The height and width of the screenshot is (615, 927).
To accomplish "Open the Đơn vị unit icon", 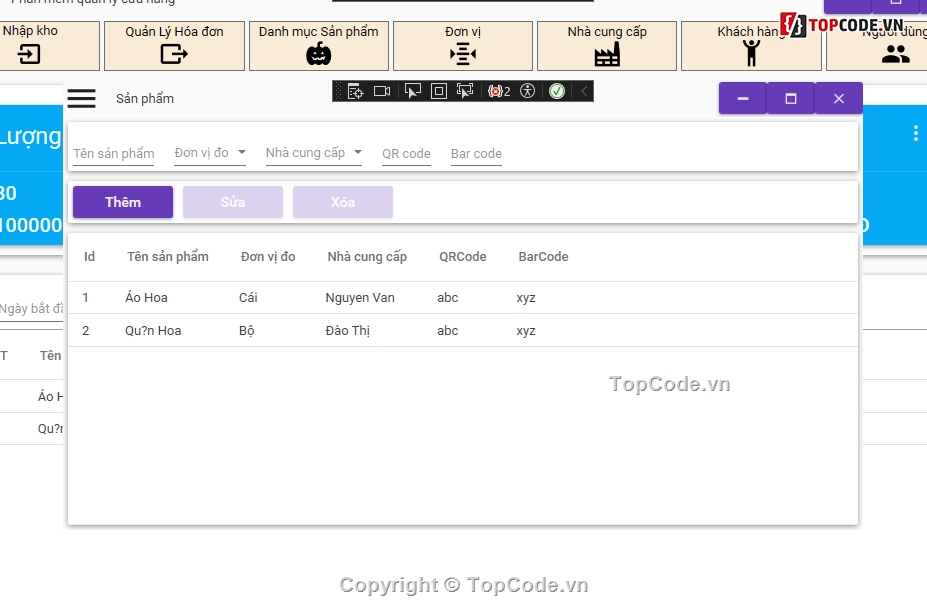I will [462, 54].
